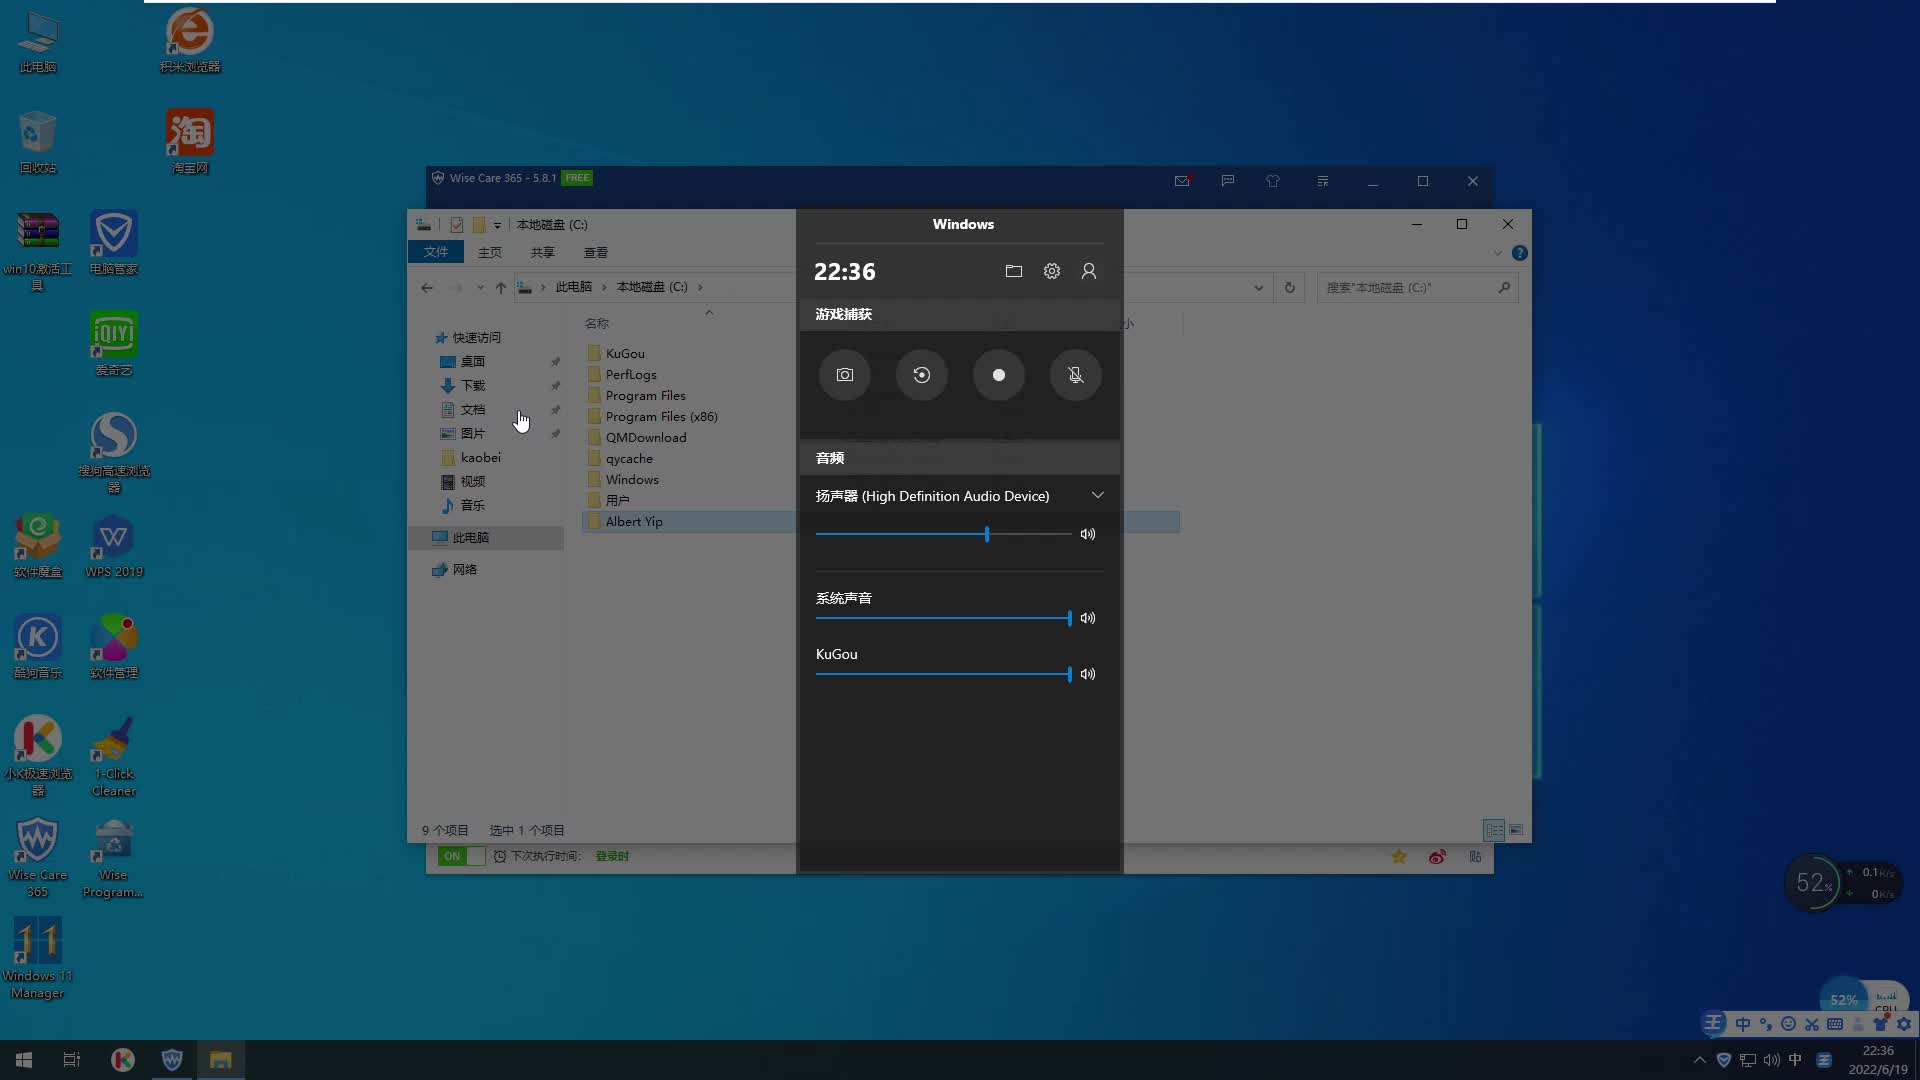Expand the speaker device dropdown chevron
Viewport: 1920px width, 1080px height.
(1097, 496)
